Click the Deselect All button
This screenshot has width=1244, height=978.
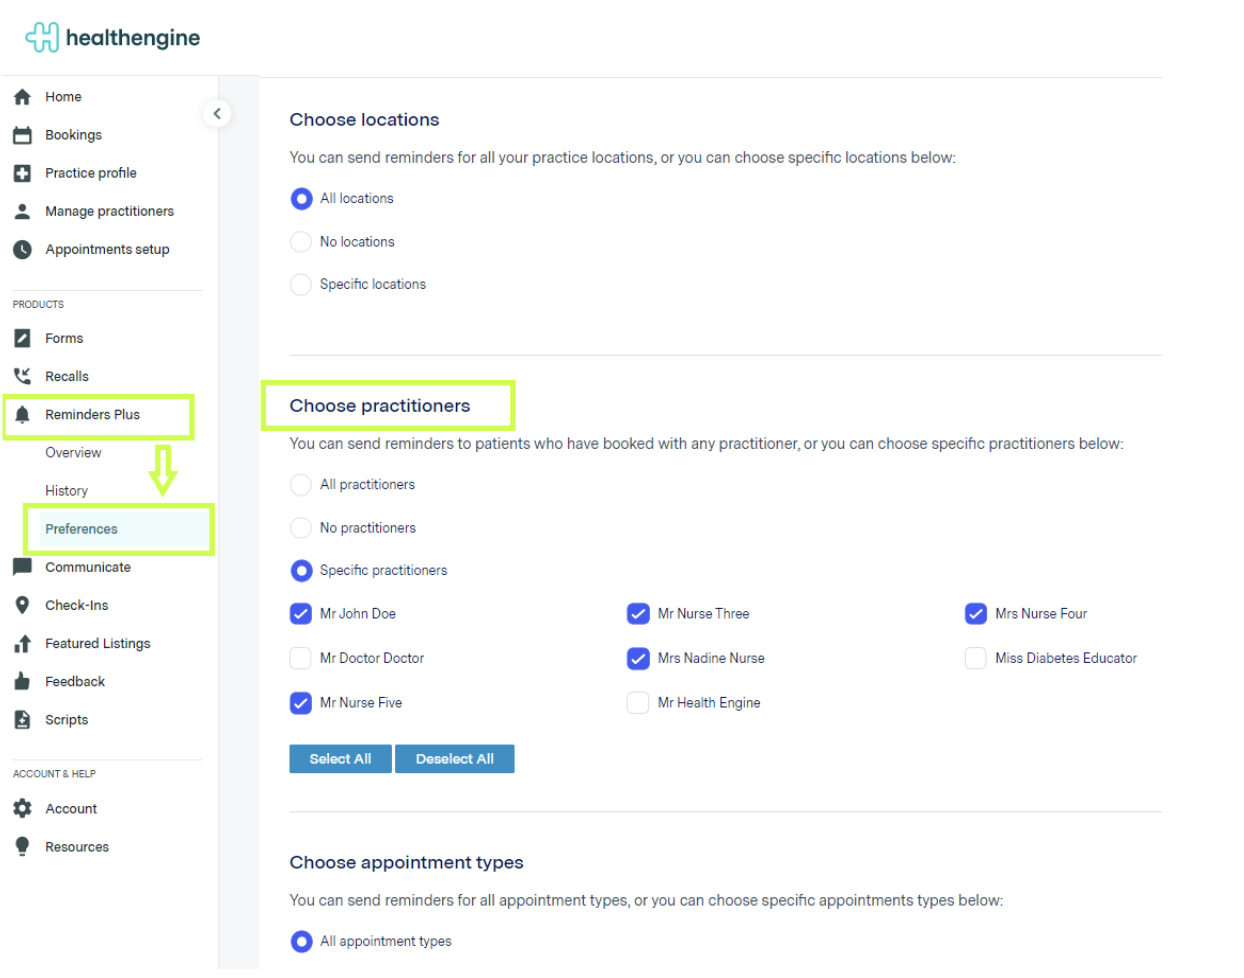pyautogui.click(x=455, y=759)
